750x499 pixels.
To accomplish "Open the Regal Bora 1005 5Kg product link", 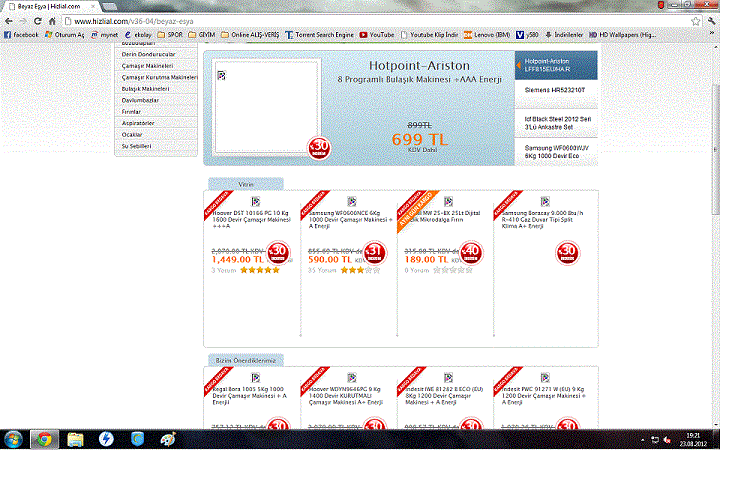I will pos(250,396).
